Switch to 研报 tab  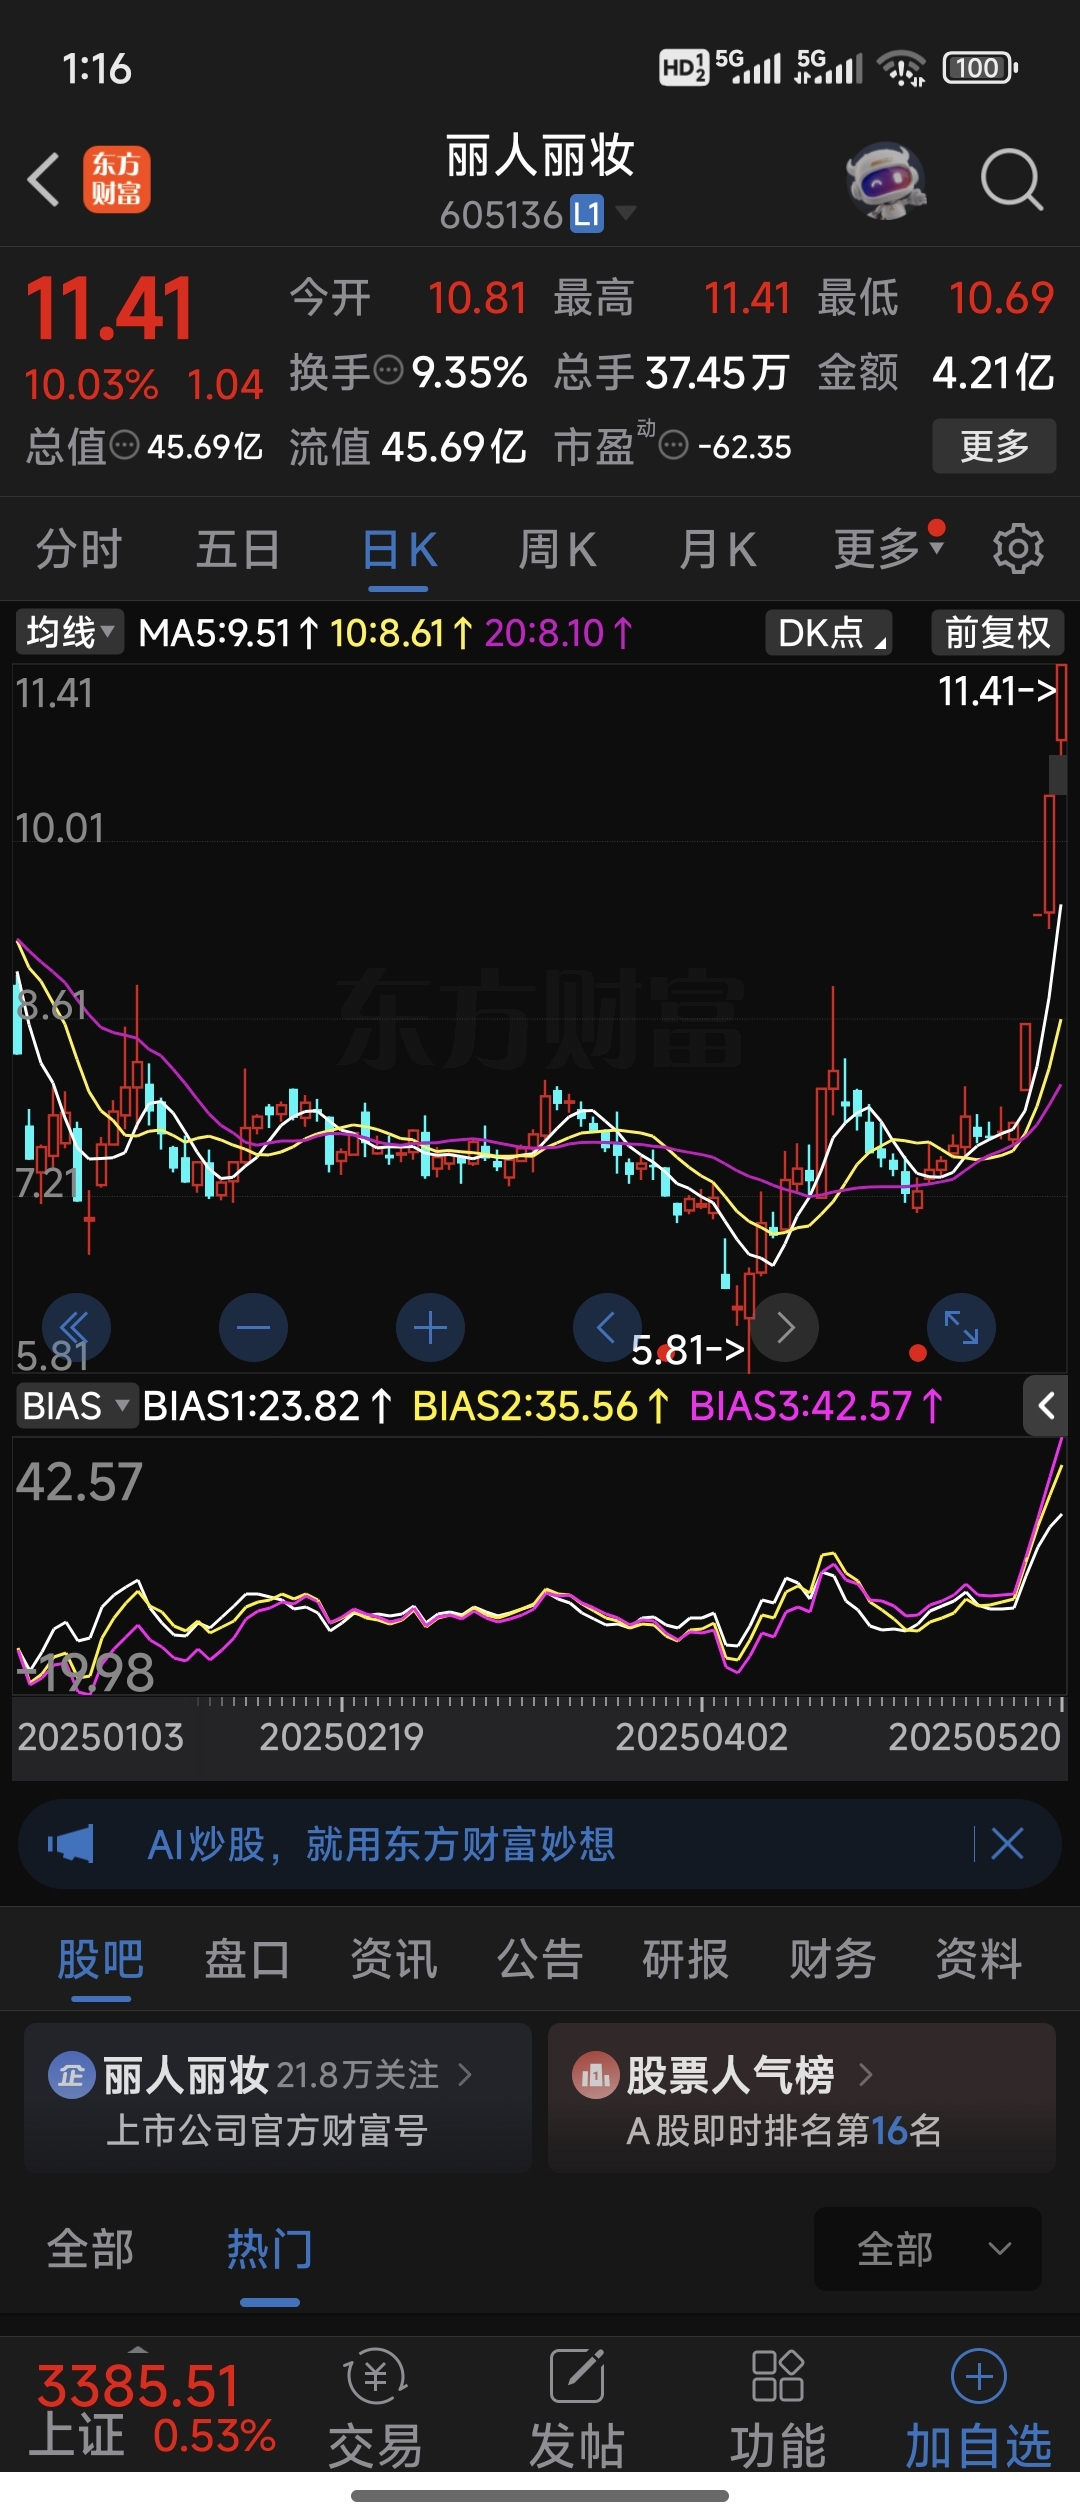point(686,1959)
